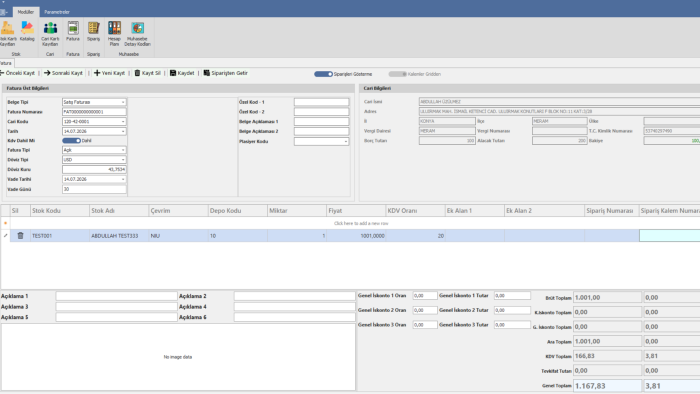Expand the Belge Tipi dropdown
The image size is (700, 394).
pos(123,102)
